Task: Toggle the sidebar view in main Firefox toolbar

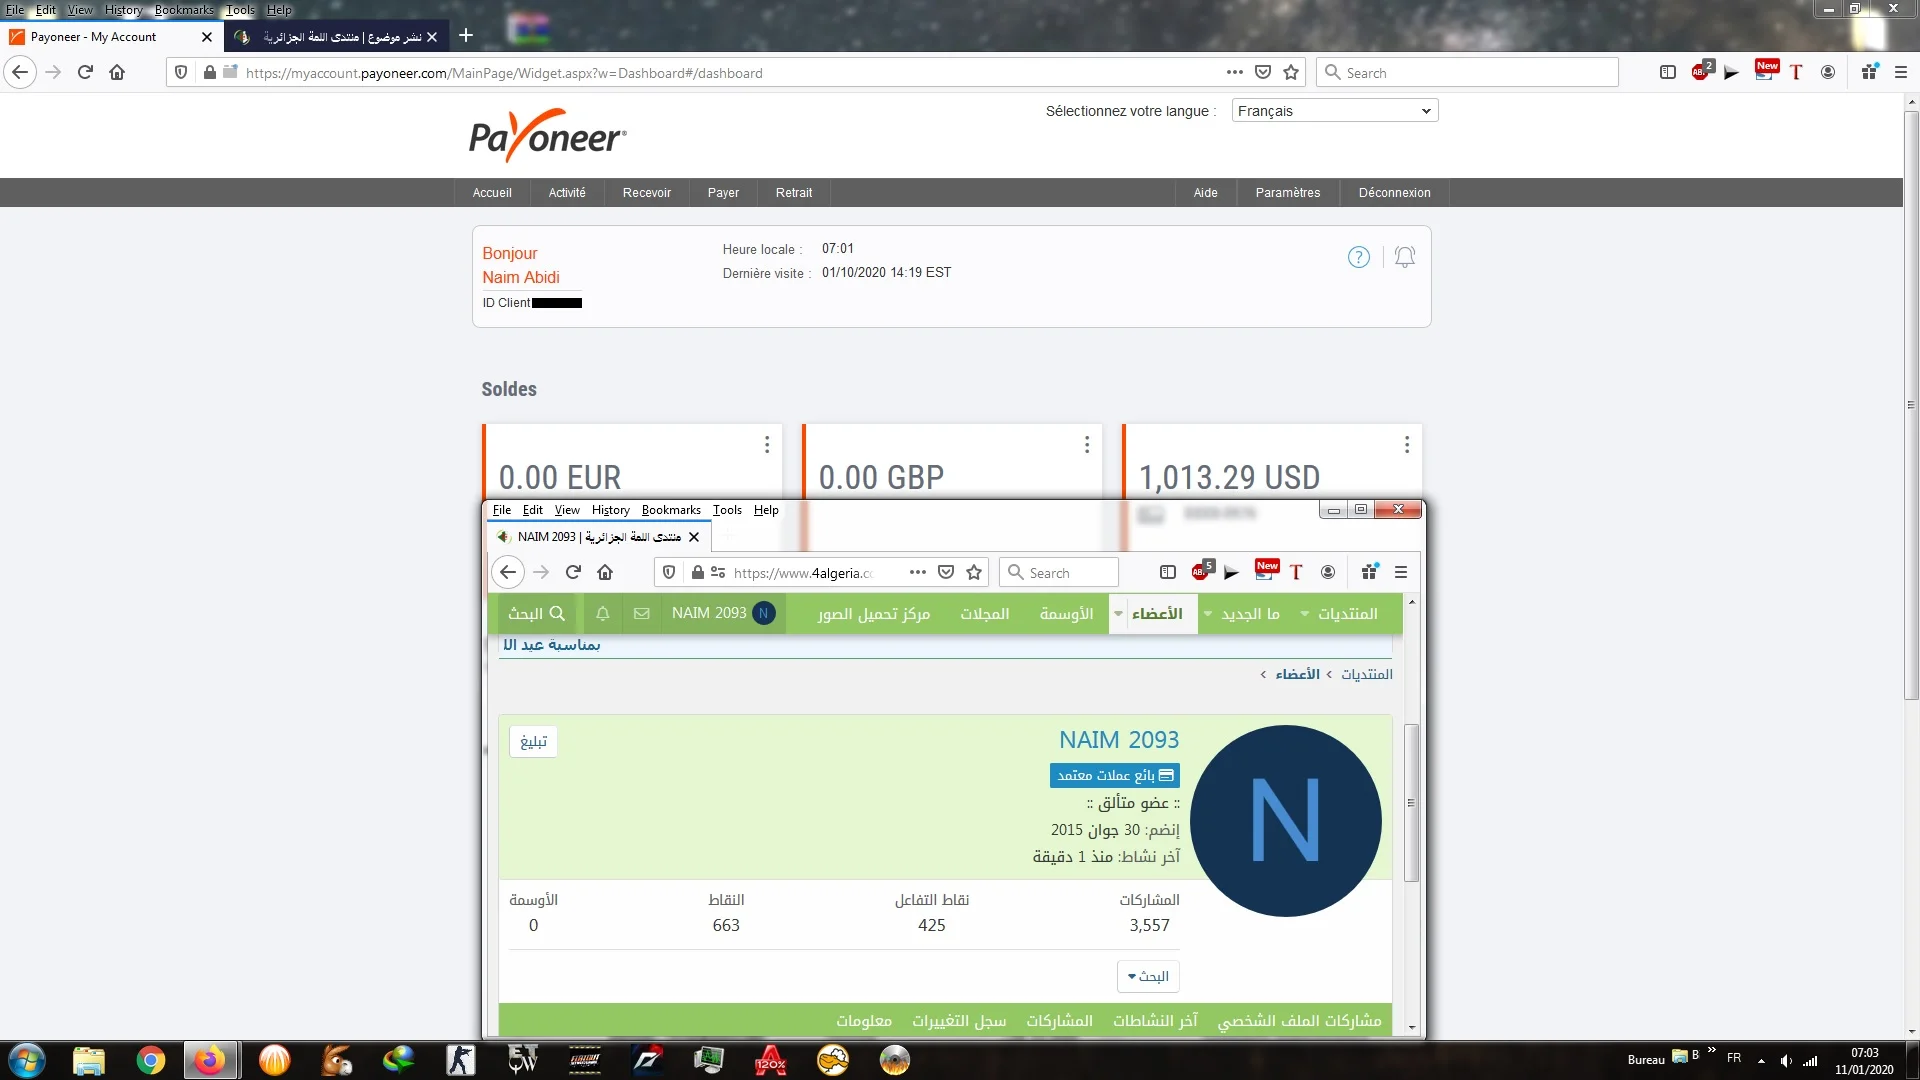Action: coord(1667,72)
